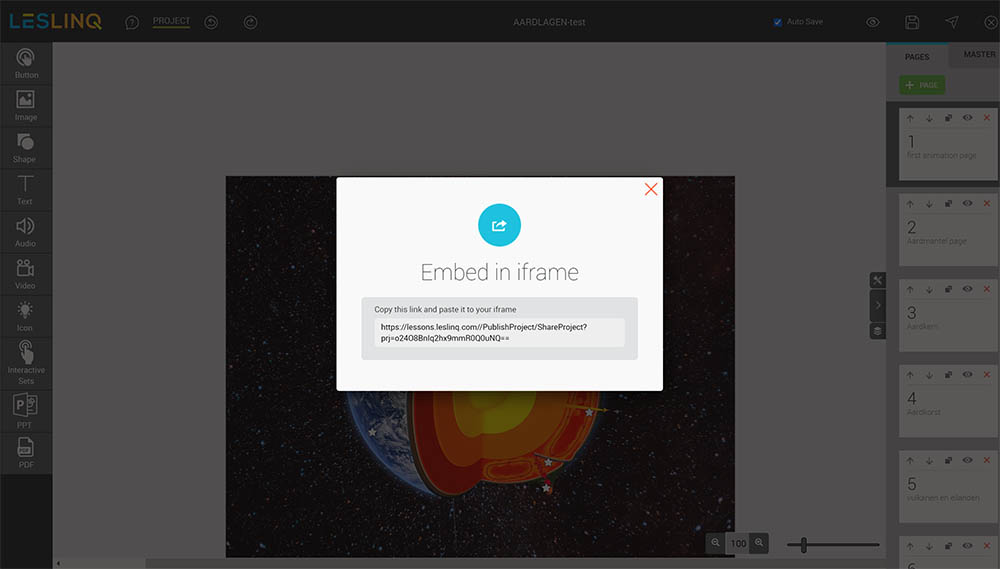Move page 3 Aardkern down

click(x=929, y=289)
